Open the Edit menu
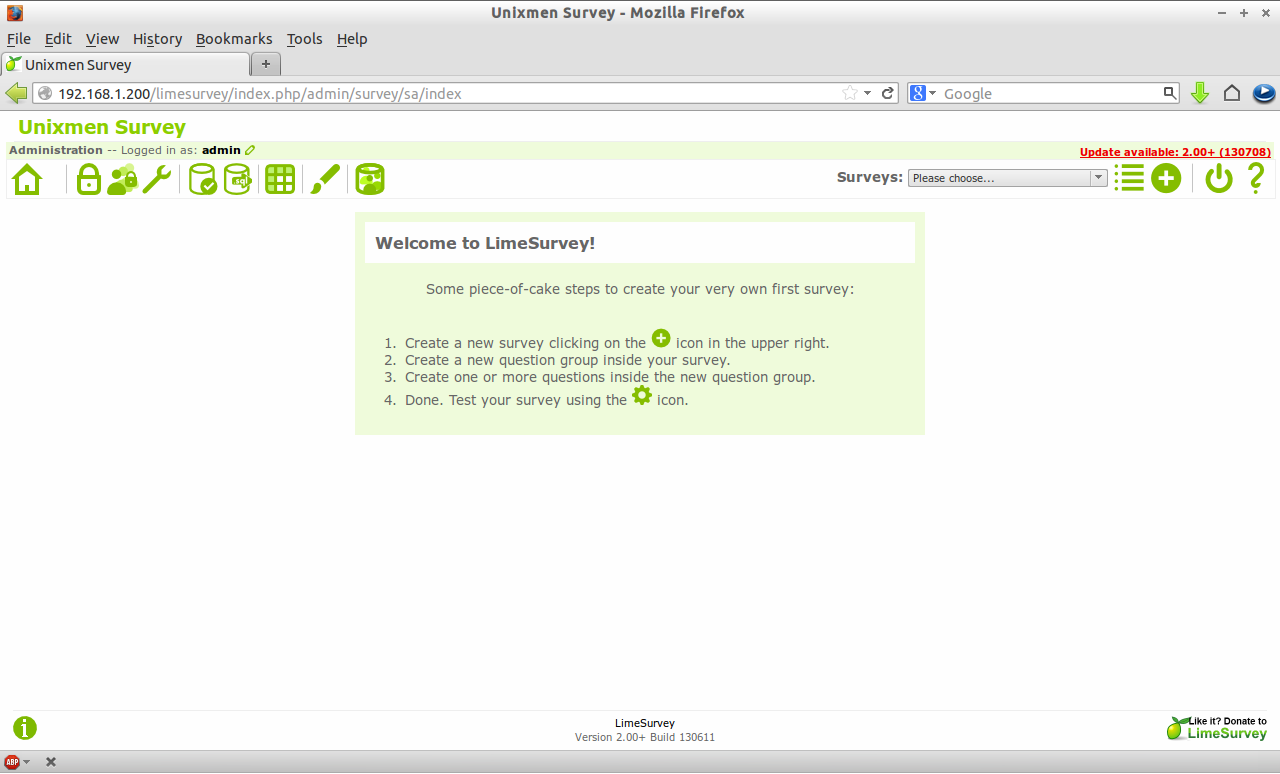The height and width of the screenshot is (774, 1280). pos(58,39)
